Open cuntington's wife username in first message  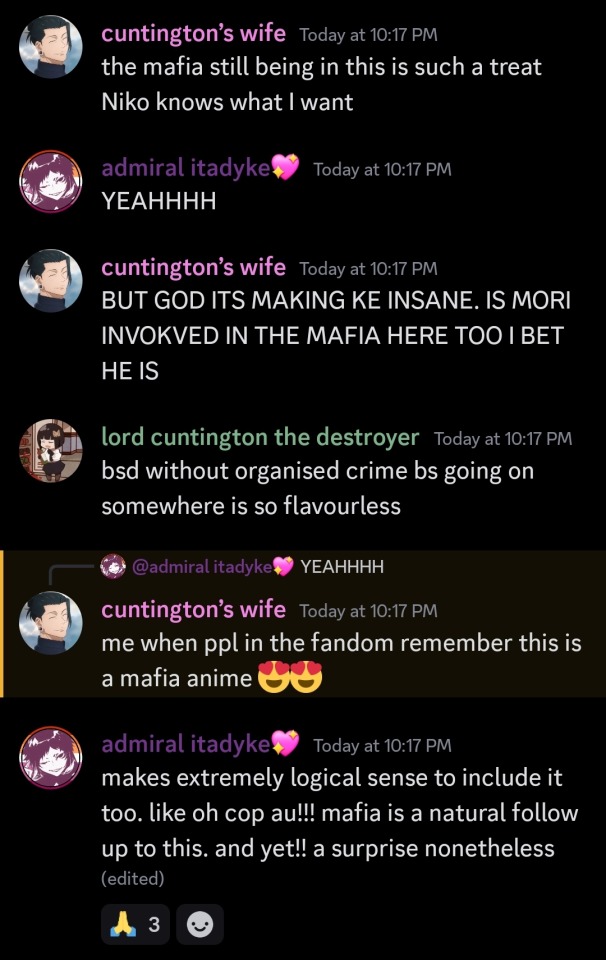(x=193, y=34)
